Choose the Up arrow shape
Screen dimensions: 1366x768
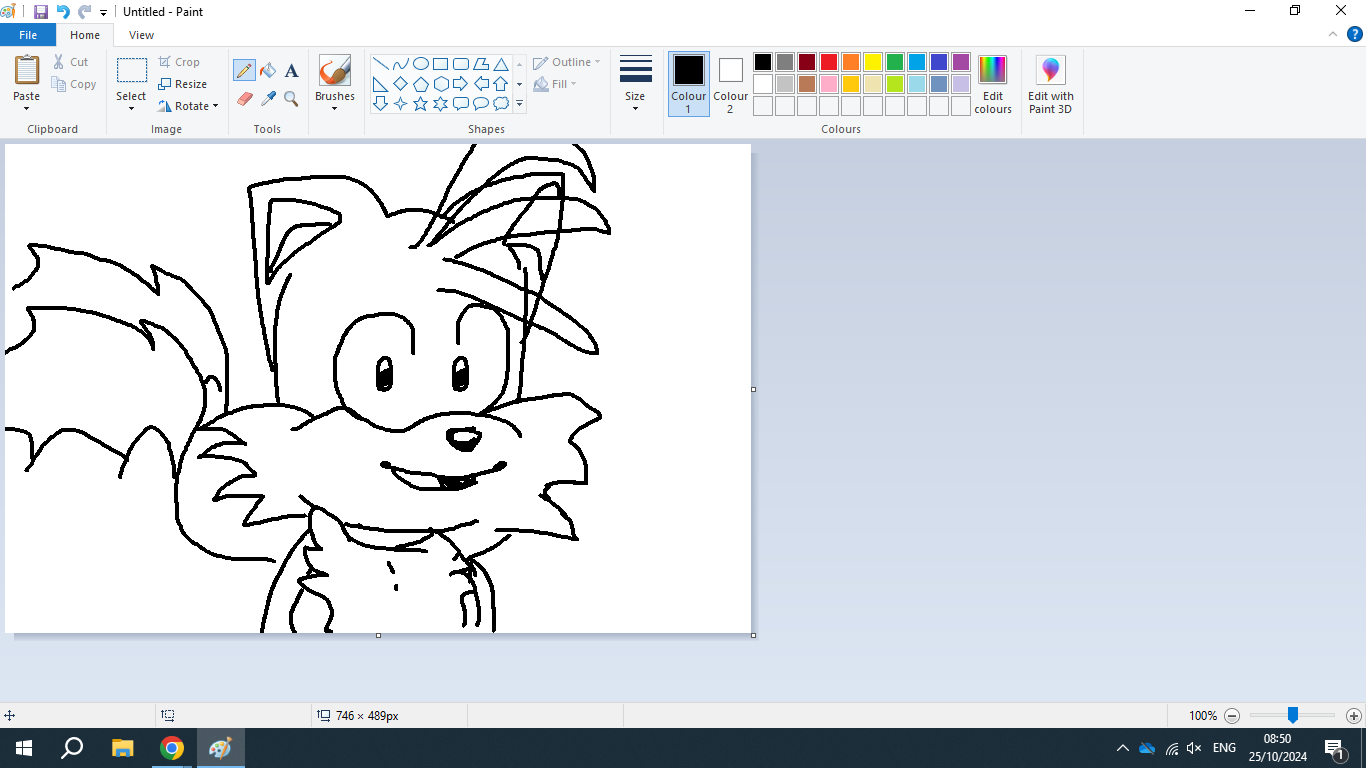coord(501,84)
